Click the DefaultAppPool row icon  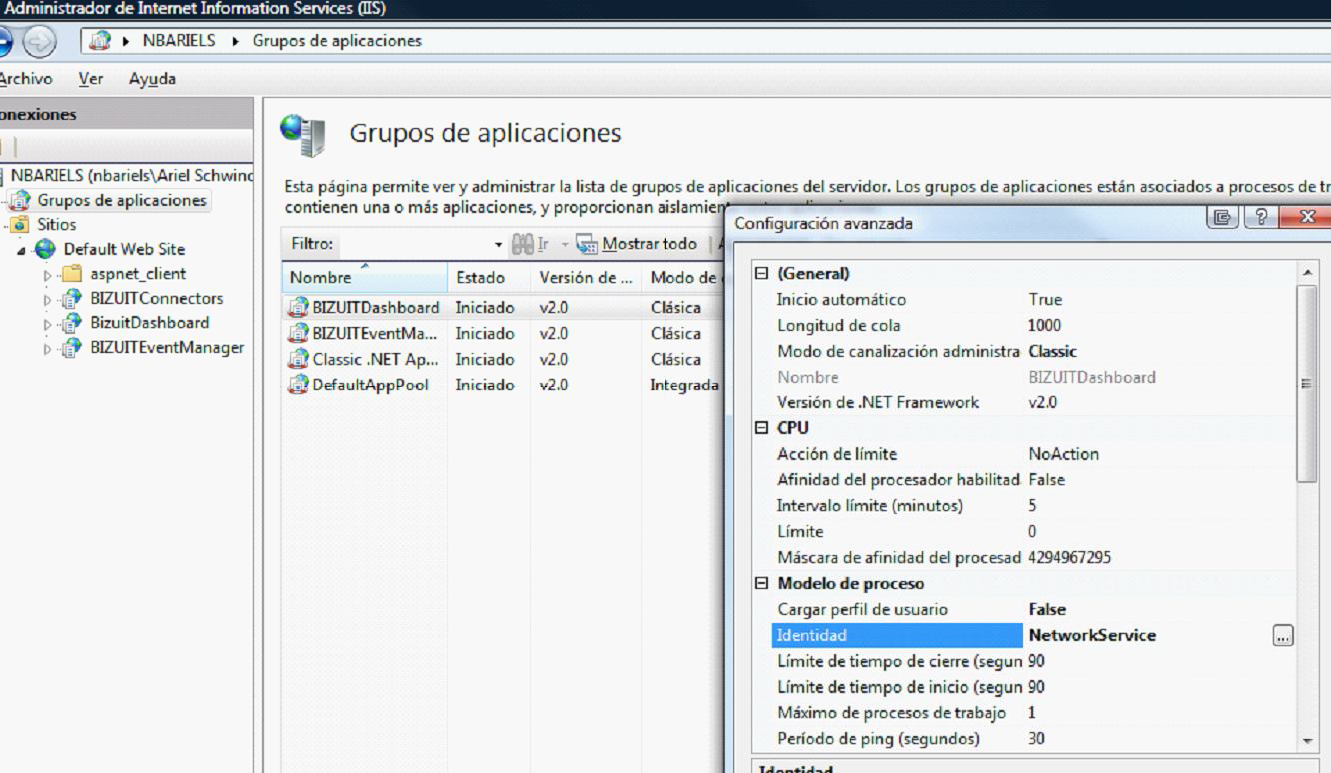(x=298, y=385)
